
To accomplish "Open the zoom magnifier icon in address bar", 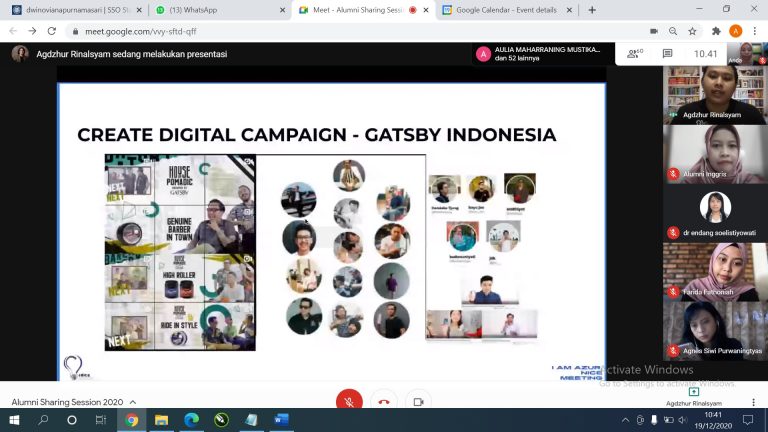I will click(x=673, y=31).
